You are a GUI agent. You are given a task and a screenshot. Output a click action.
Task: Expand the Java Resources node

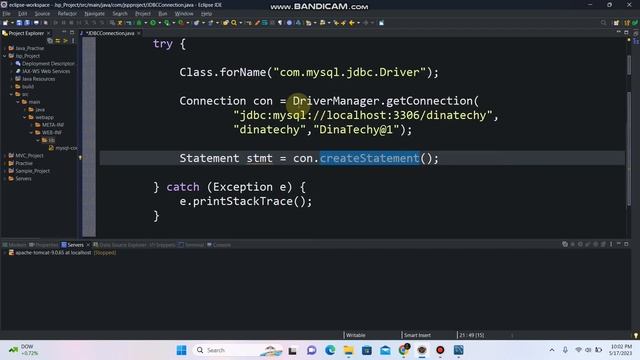point(11,79)
